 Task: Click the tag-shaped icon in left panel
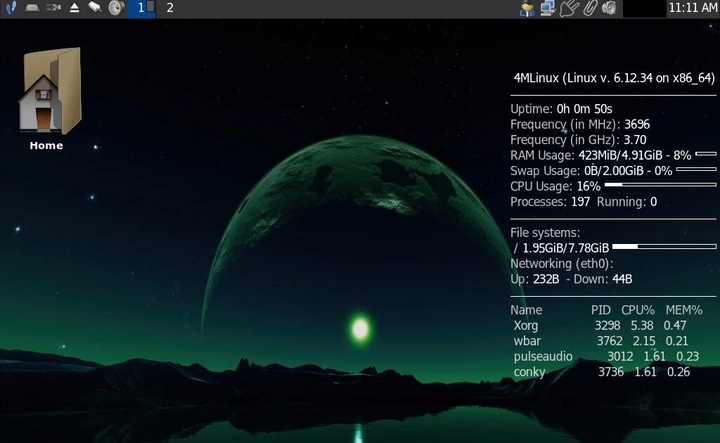95,8
